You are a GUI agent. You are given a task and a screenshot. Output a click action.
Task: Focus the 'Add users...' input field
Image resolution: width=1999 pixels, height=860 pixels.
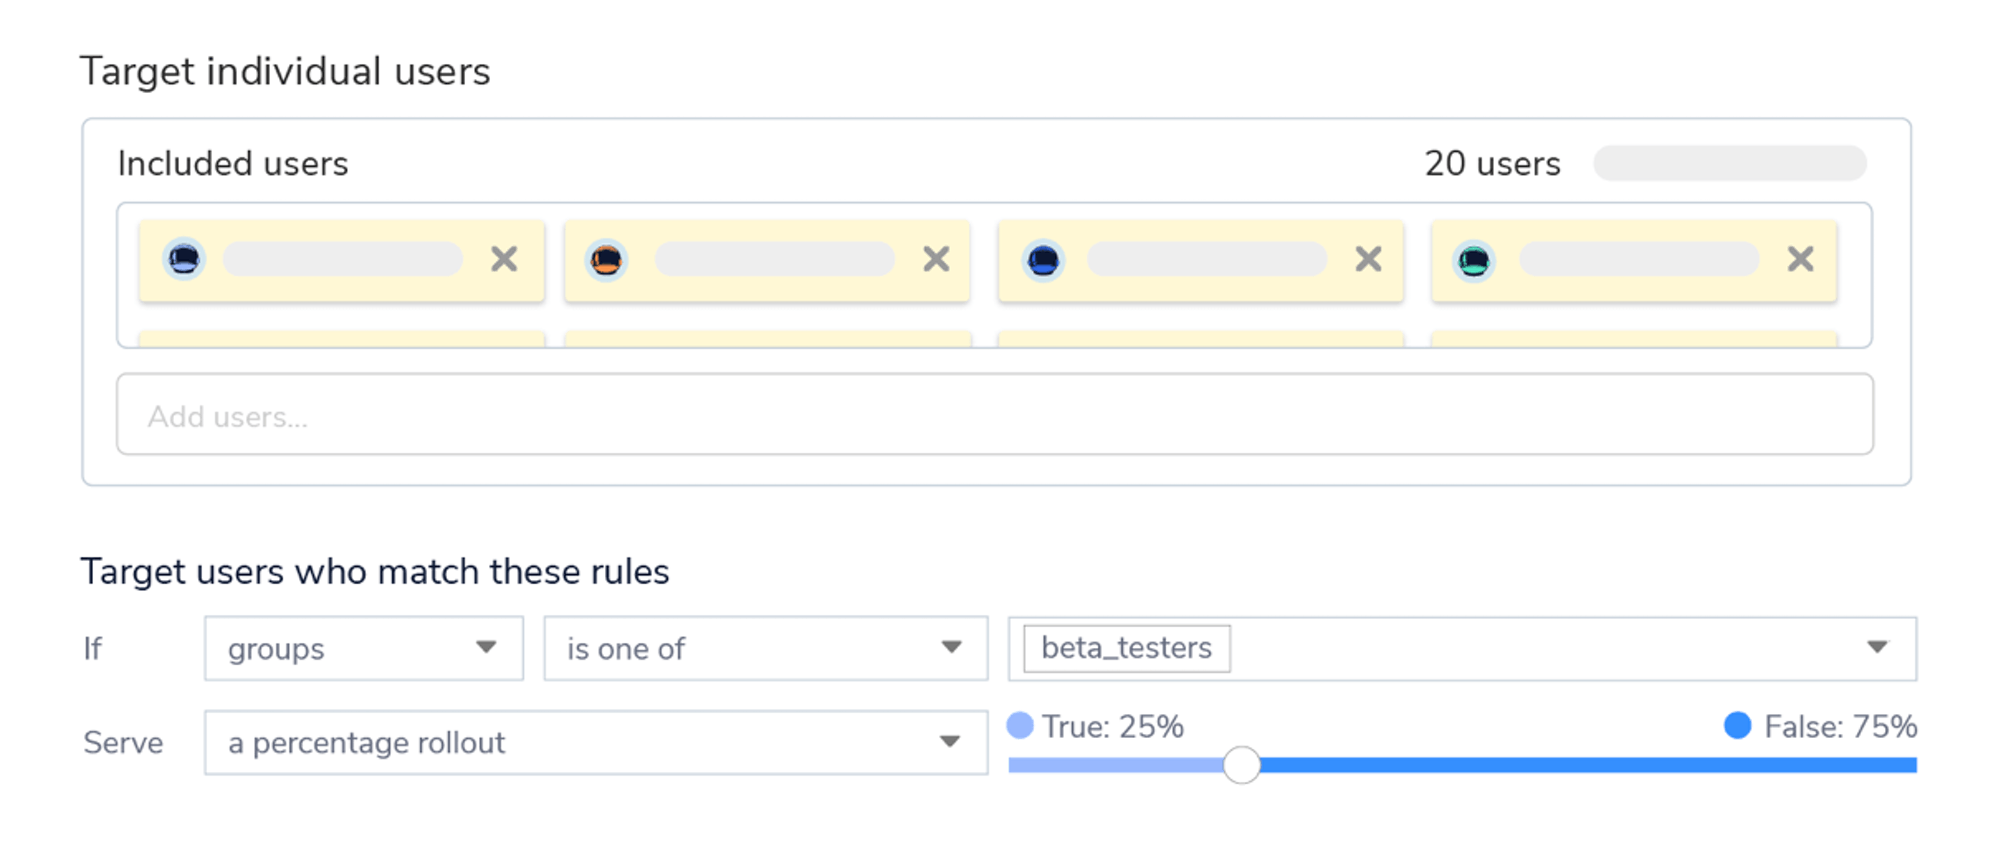pyautogui.click(x=994, y=415)
